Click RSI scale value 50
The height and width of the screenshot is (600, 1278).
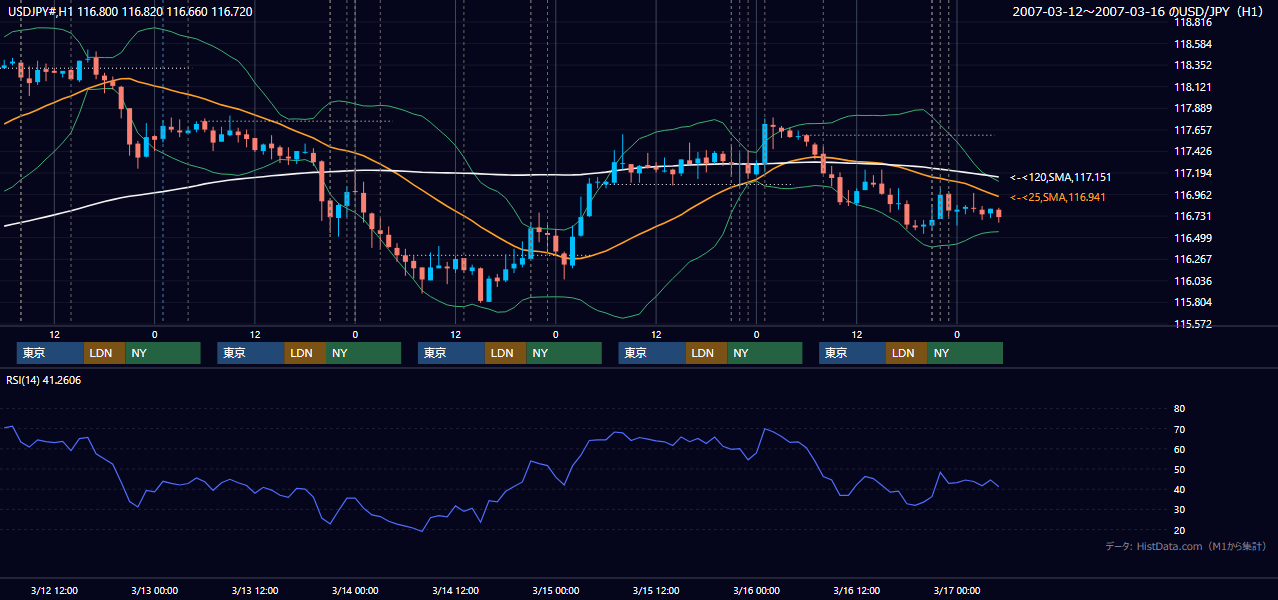[1179, 469]
